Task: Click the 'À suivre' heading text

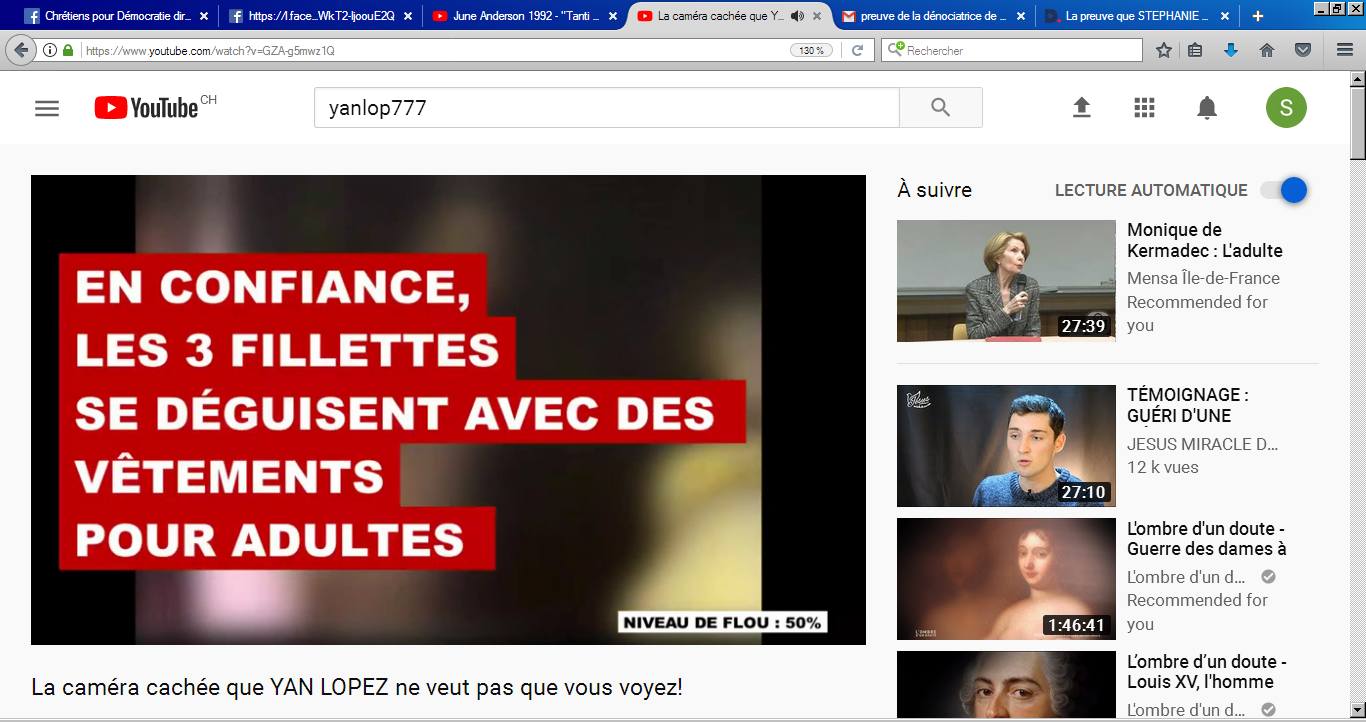Action: (934, 190)
